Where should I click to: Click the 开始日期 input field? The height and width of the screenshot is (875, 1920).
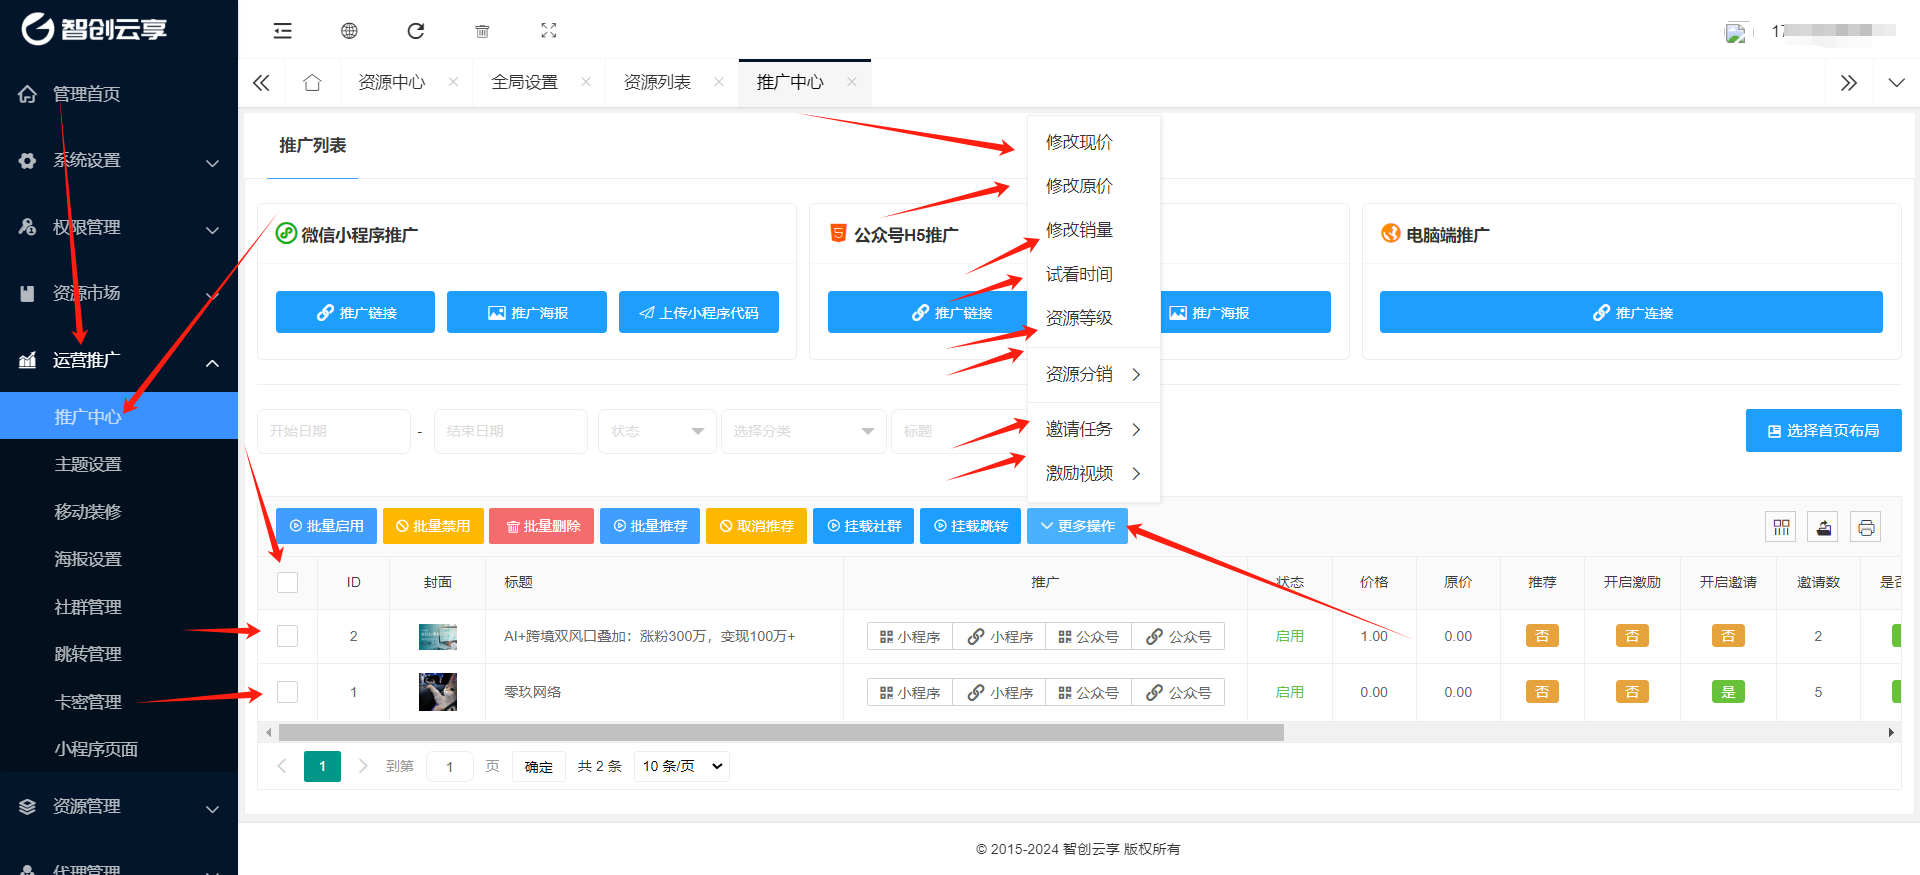334,431
